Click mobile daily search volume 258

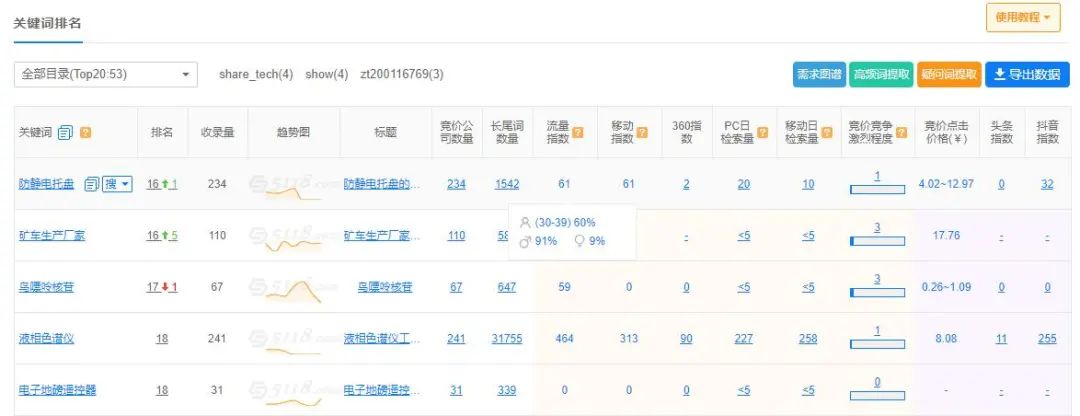[808, 339]
